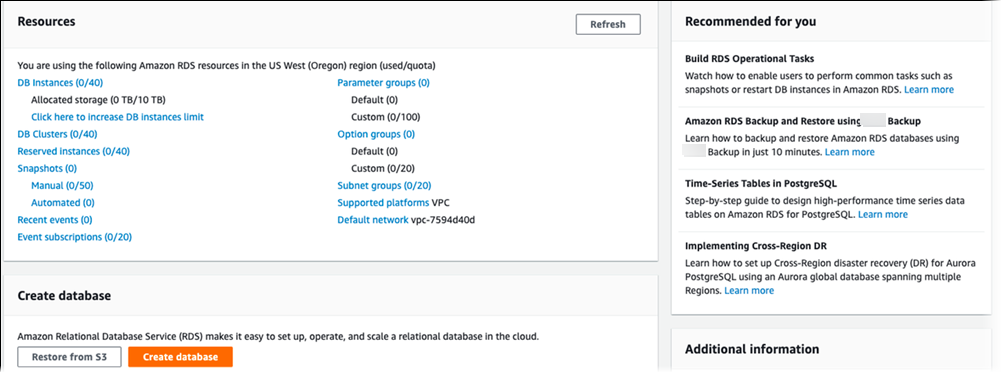1002x373 pixels.
Task: Click the Additional information heading
Action: [x=752, y=349]
